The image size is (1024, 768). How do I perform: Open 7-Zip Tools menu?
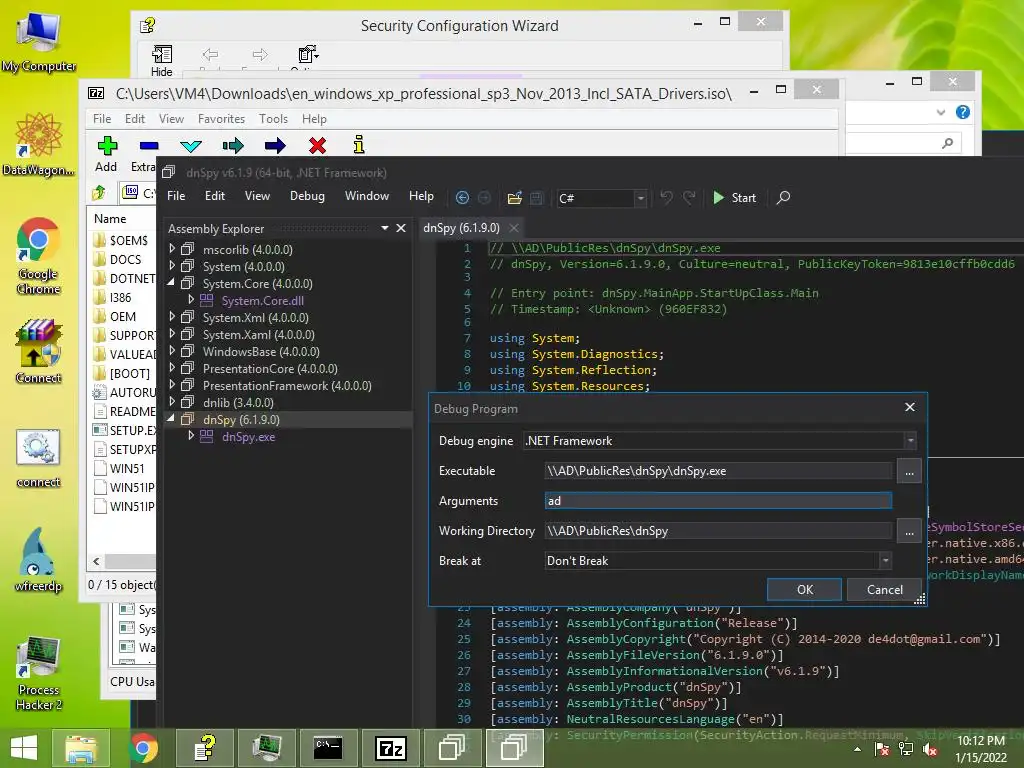273,119
